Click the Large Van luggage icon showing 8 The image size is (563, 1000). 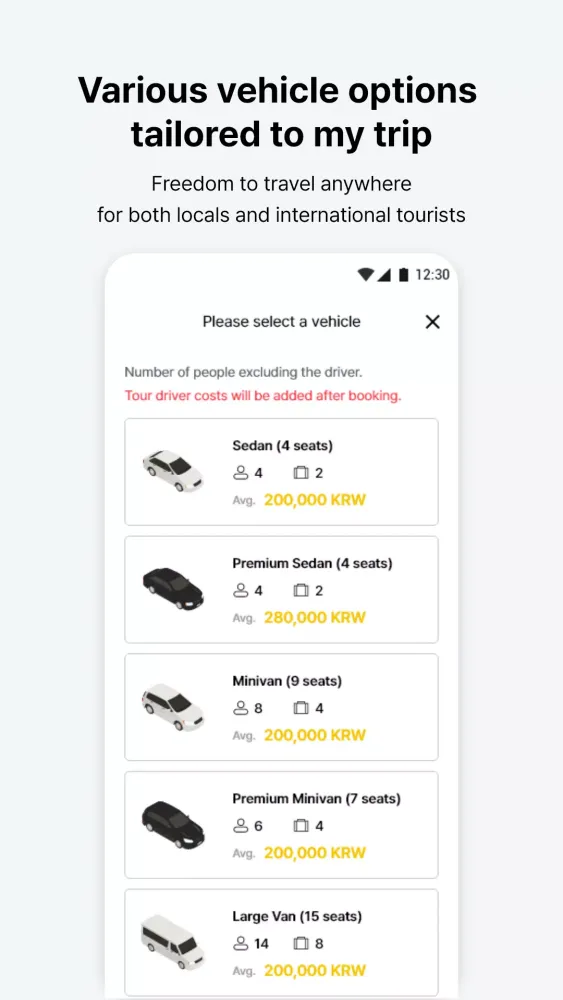click(301, 944)
